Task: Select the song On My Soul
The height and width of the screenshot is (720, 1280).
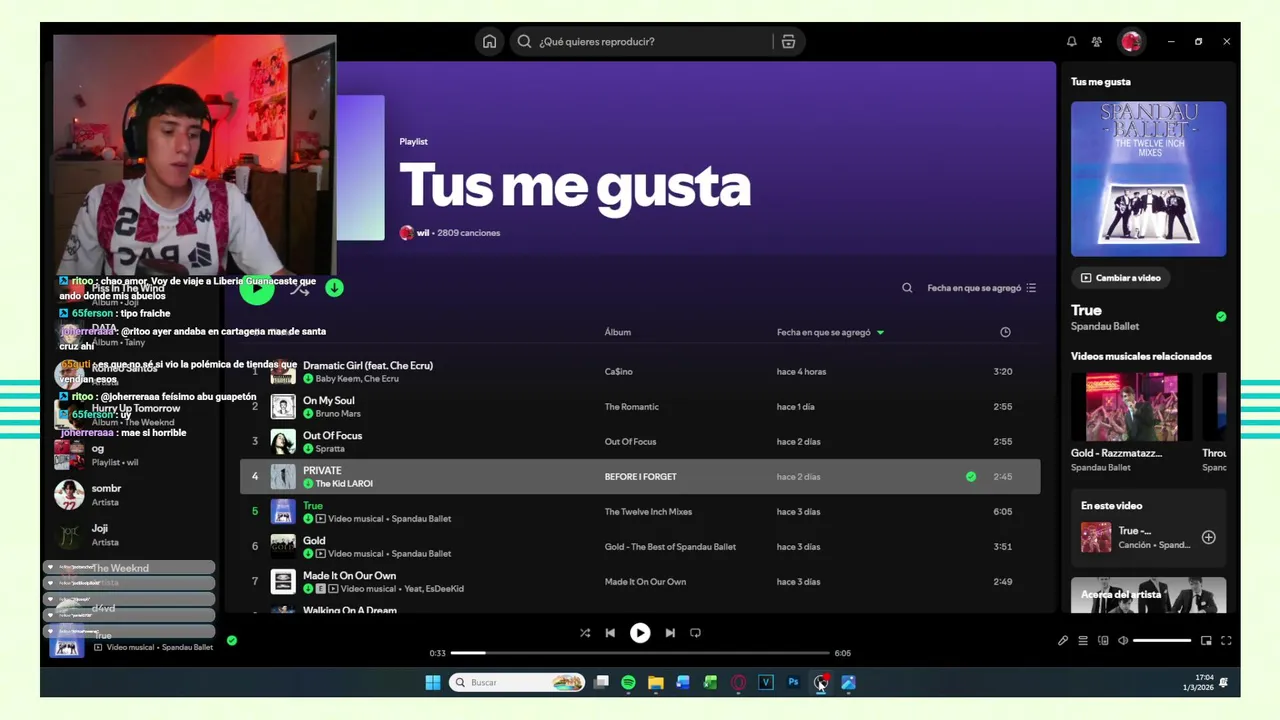Action: pos(329,401)
